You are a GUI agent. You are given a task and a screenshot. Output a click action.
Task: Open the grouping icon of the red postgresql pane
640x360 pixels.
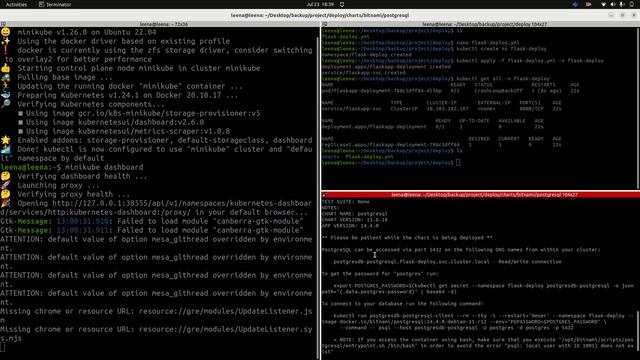(325, 195)
